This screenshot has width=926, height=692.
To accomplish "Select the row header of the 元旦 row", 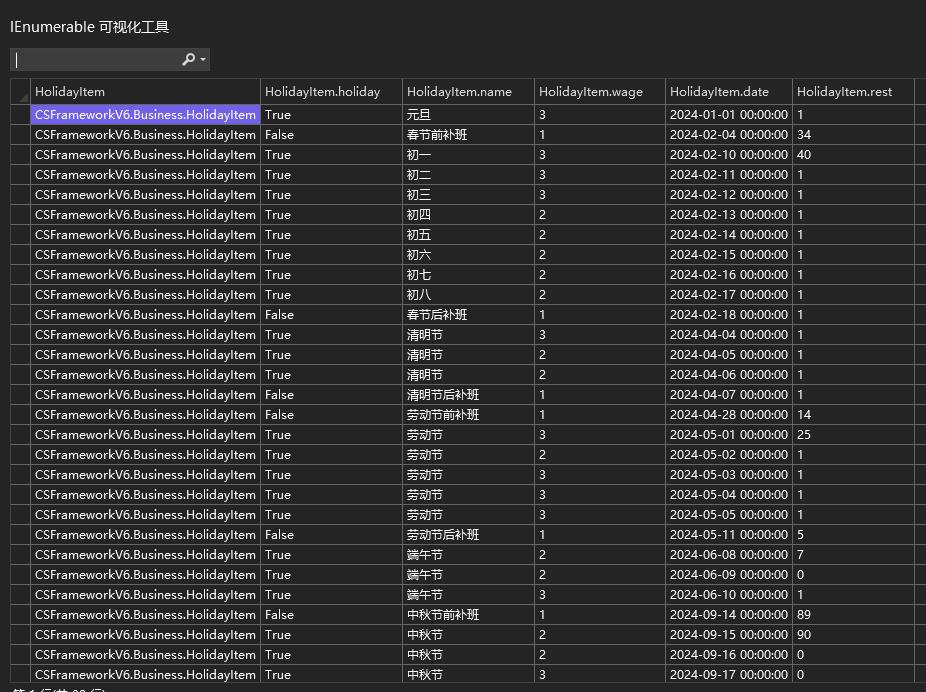I will coord(20,115).
